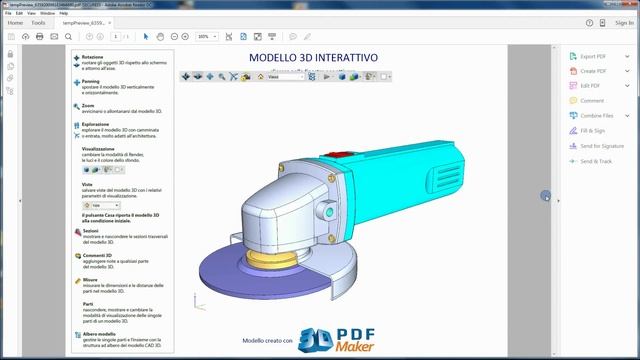The image size is (640, 360).
Task: Activate the Hand pan tool
Action: point(160,37)
